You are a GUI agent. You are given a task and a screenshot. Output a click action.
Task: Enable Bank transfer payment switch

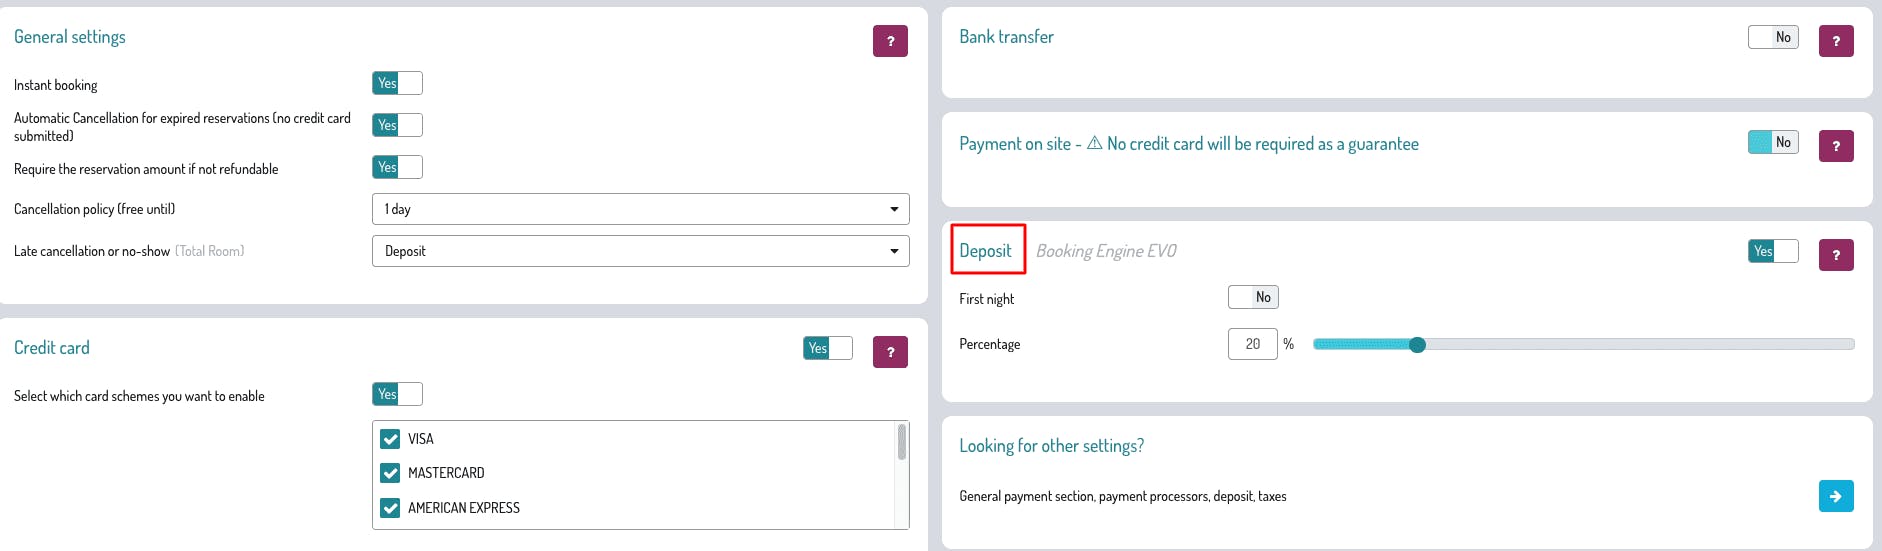click(x=1772, y=37)
